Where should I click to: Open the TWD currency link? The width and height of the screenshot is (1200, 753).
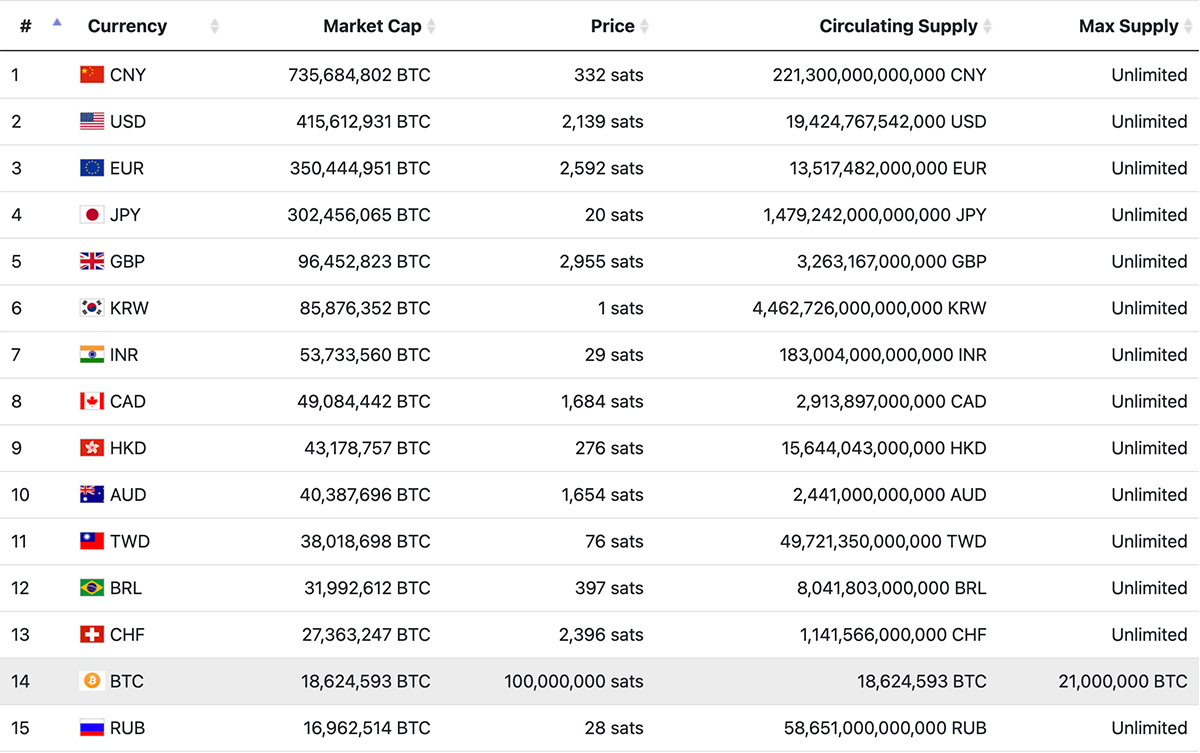click(x=130, y=541)
